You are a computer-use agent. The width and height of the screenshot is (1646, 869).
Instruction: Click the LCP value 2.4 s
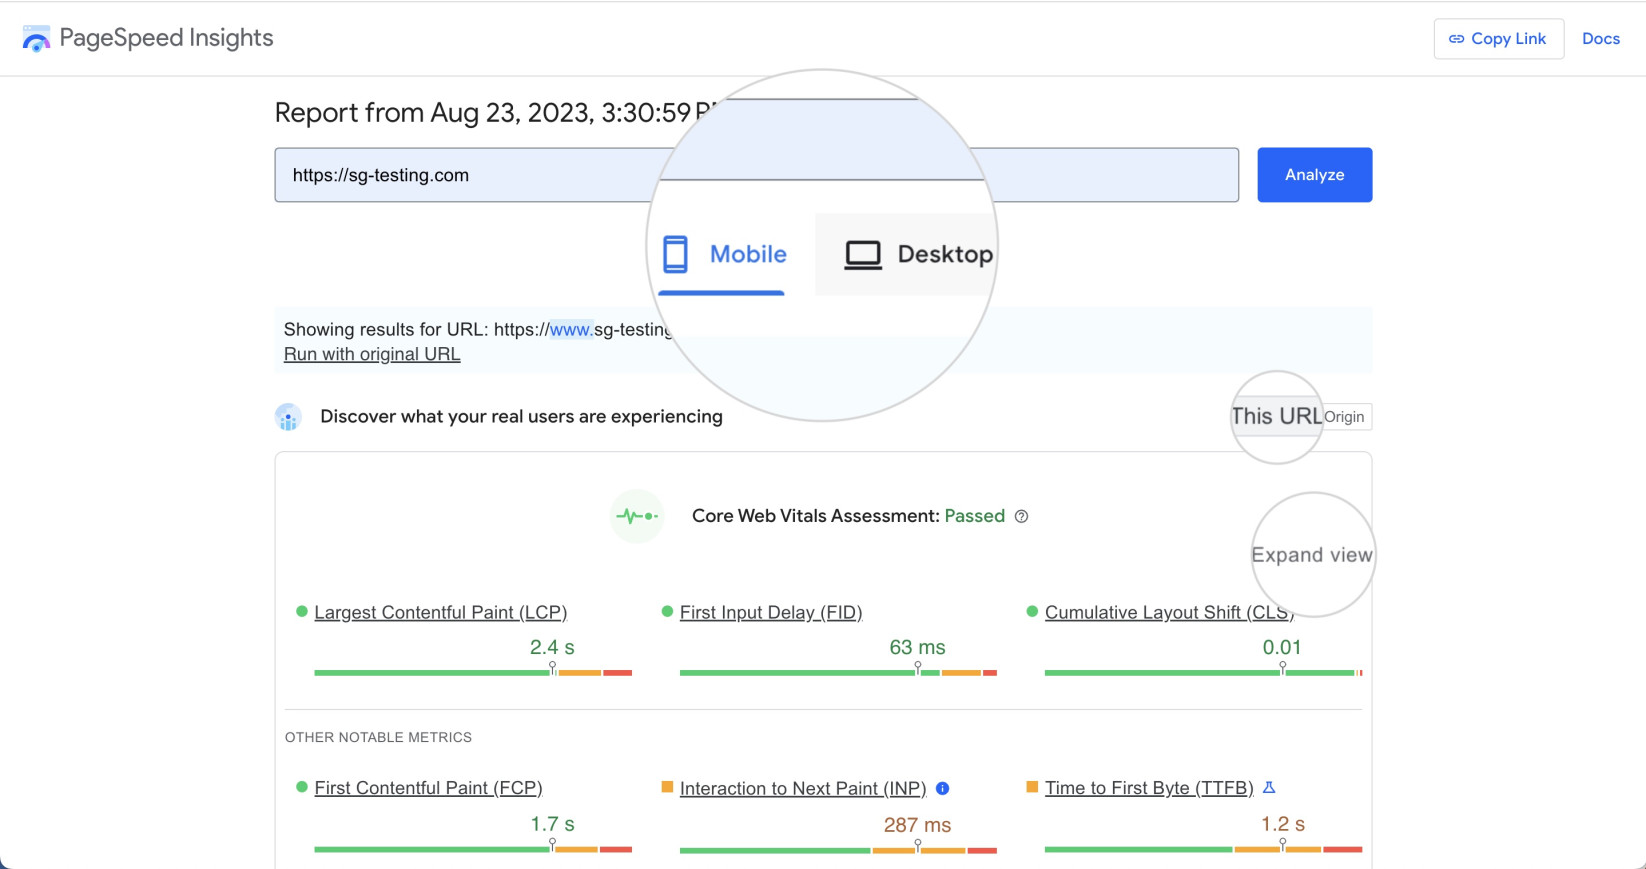tap(552, 647)
